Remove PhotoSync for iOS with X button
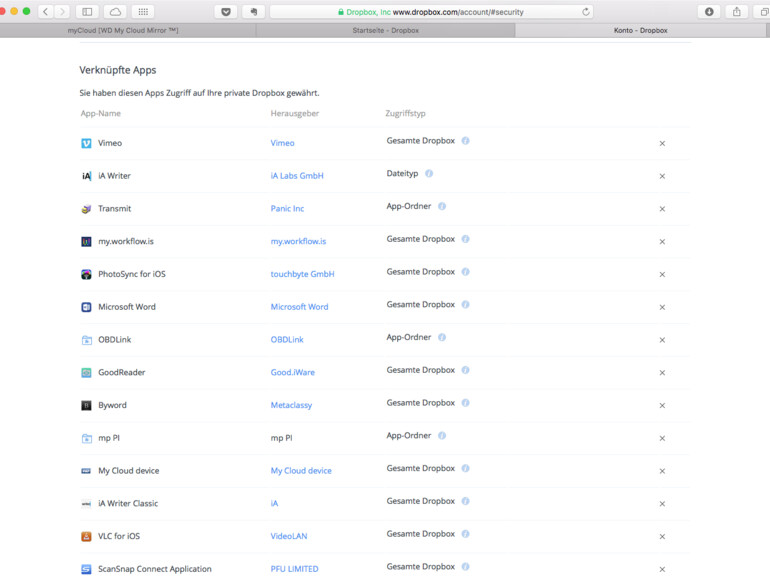 tap(662, 275)
